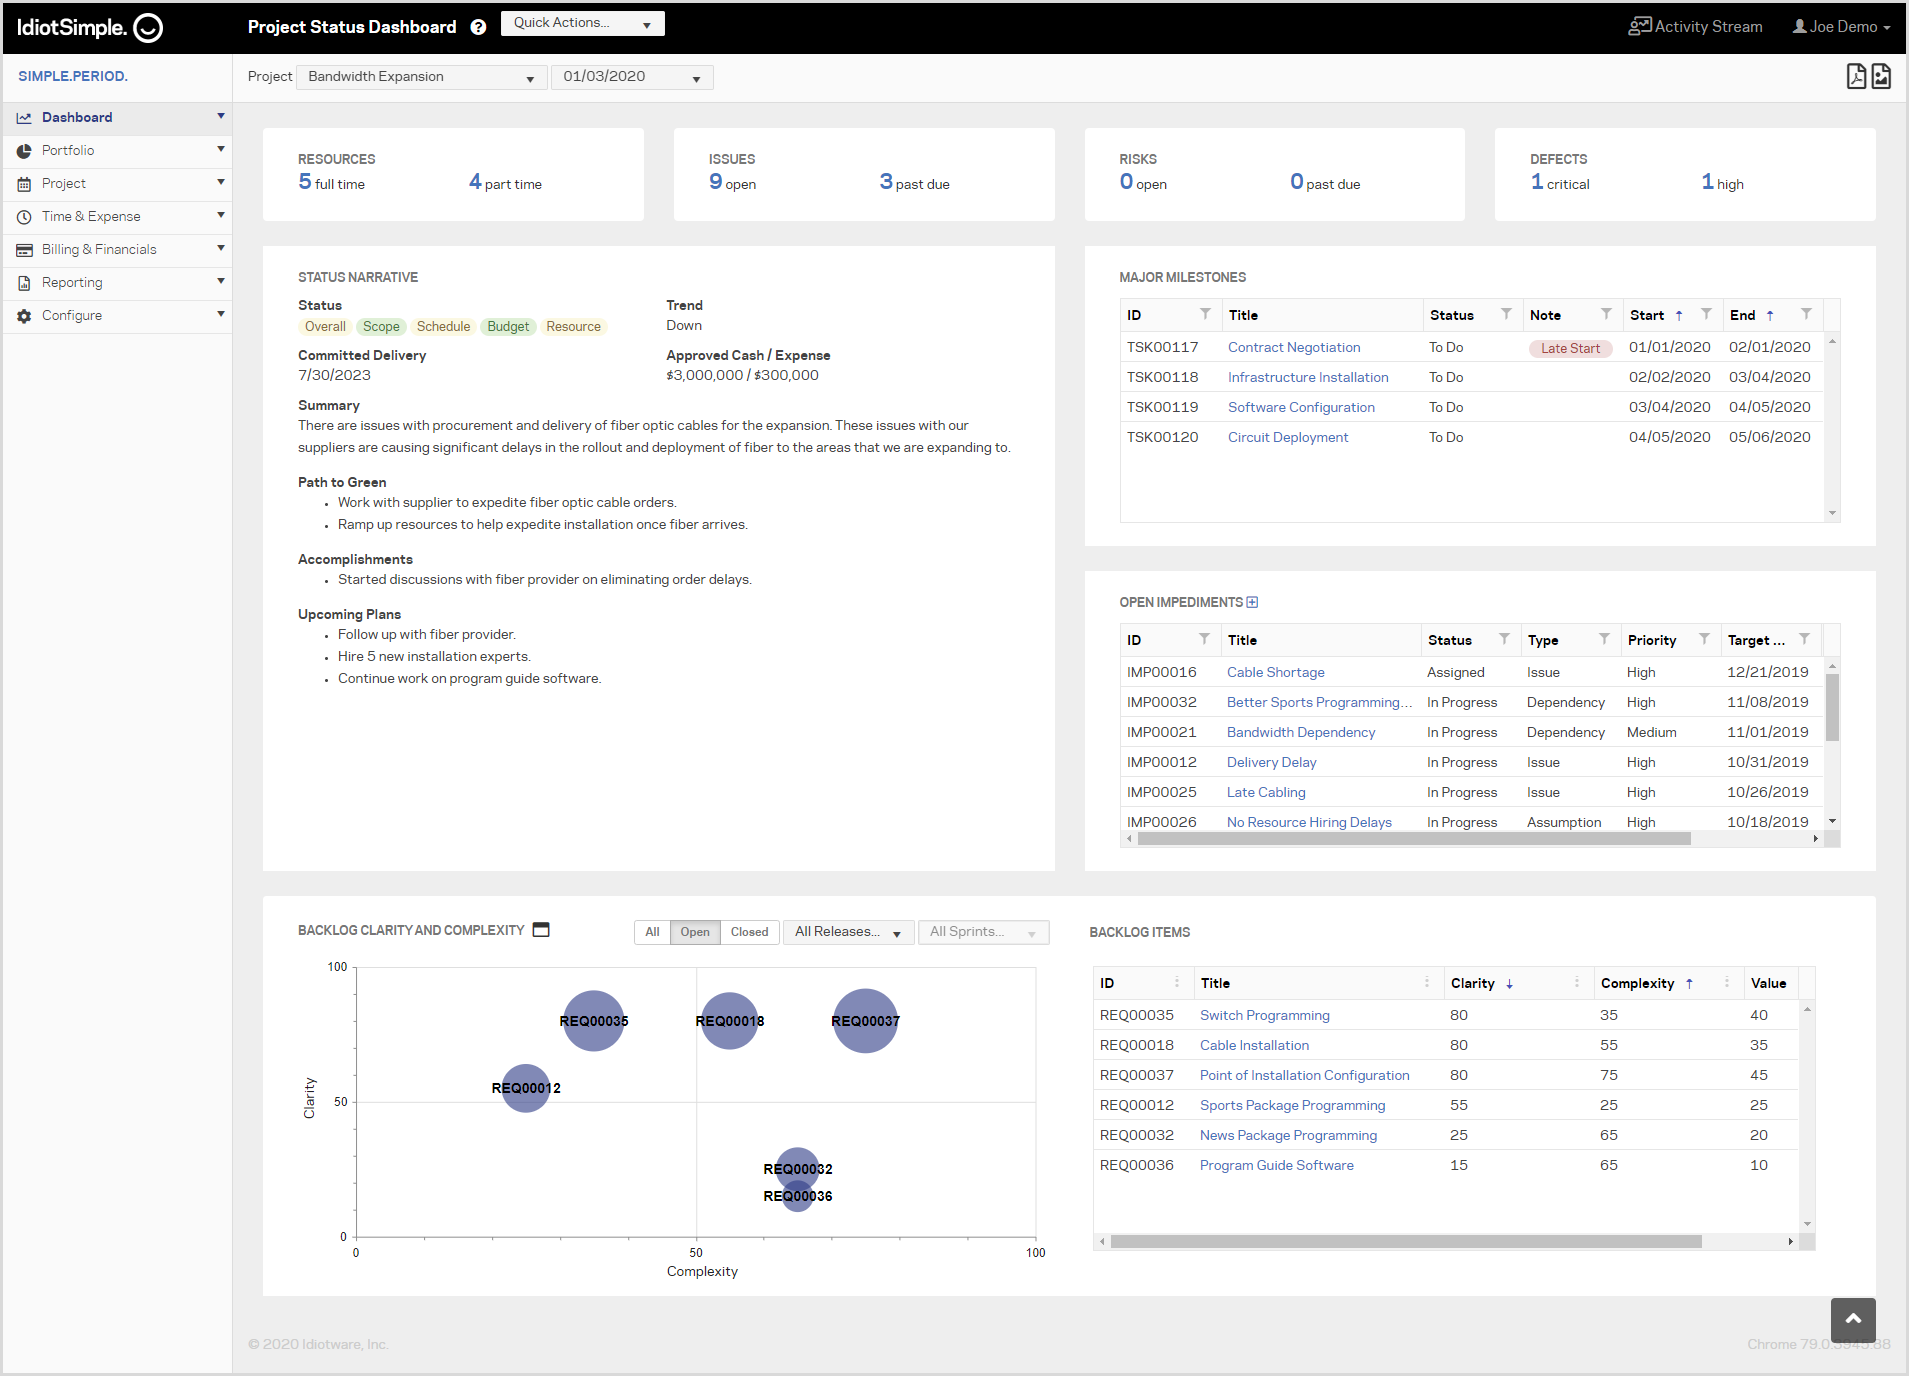1909x1376 pixels.
Task: Click the filter icon on Priority column
Action: [1704, 640]
